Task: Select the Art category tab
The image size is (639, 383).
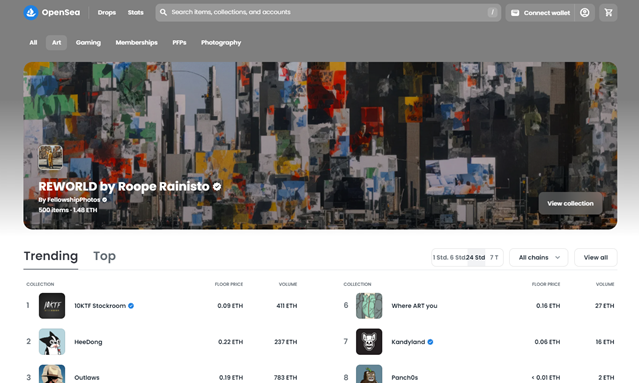Action: [56, 42]
